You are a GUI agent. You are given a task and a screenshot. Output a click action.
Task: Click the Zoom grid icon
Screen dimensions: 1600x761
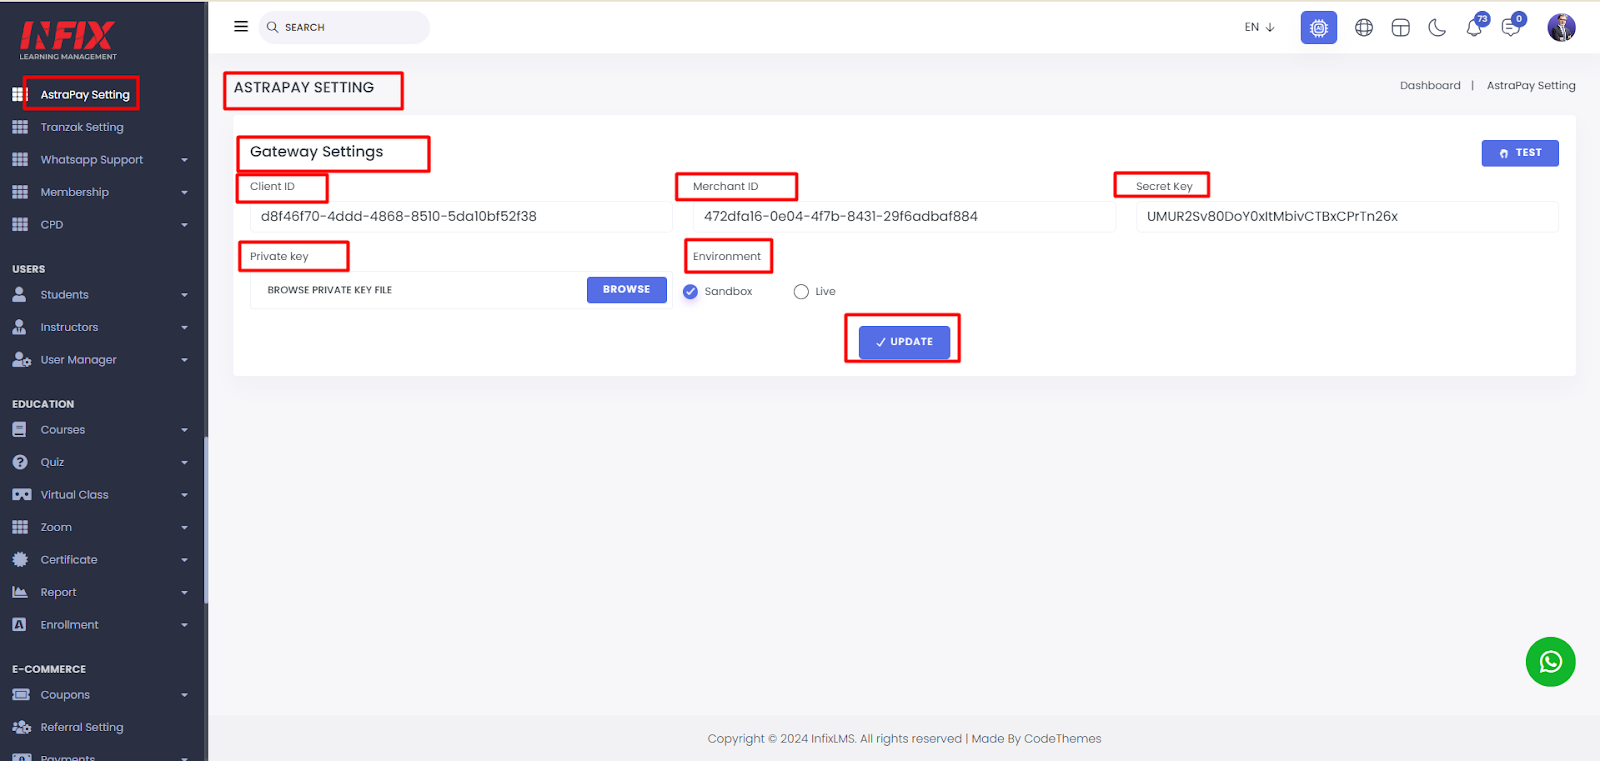pos(20,527)
